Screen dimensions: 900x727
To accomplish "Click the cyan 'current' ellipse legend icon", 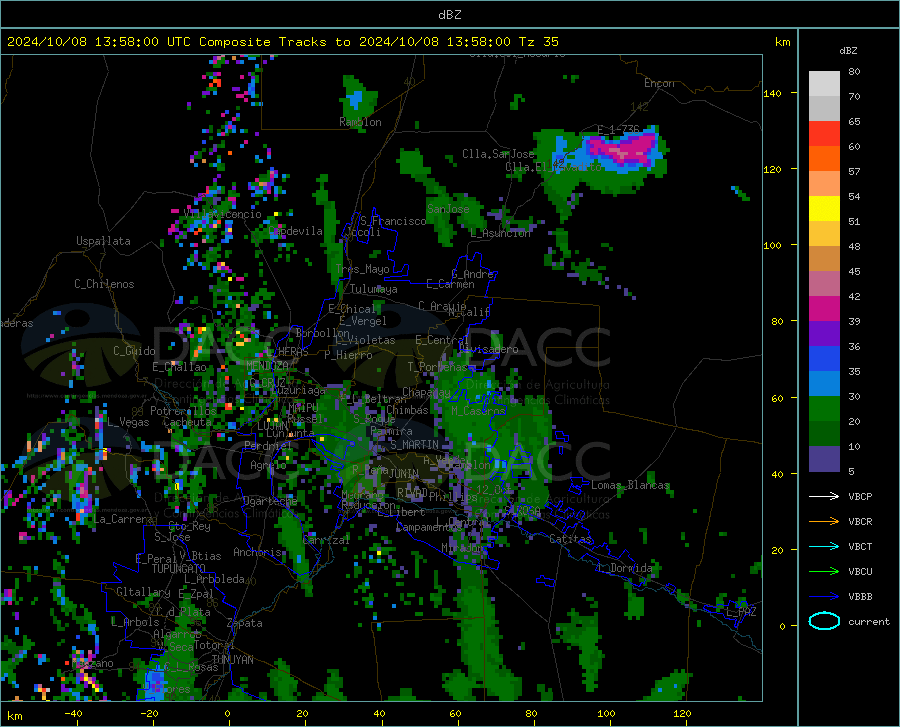I will [x=824, y=621].
